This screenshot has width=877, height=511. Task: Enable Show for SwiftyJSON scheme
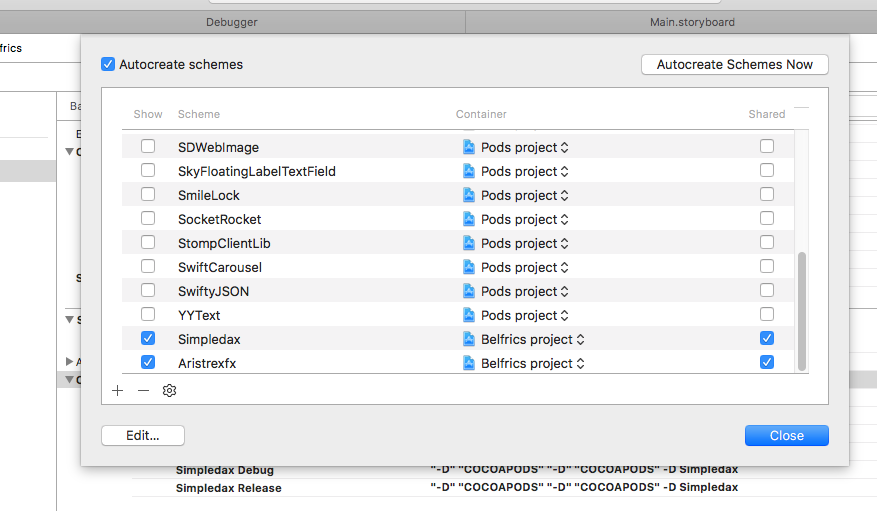[148, 290]
